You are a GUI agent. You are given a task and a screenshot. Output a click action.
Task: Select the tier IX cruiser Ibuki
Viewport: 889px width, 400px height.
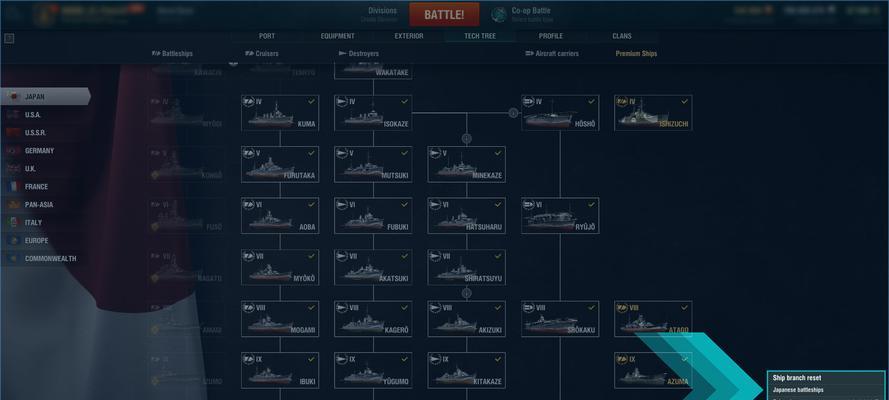(280, 371)
